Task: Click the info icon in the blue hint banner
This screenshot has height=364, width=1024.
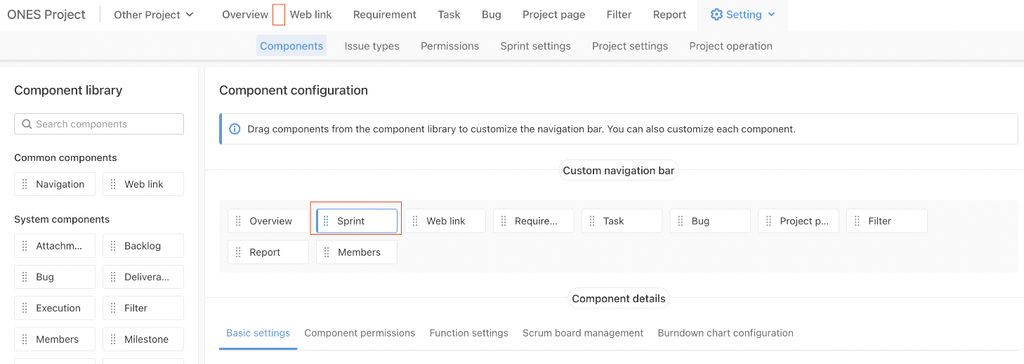Action: [234, 129]
